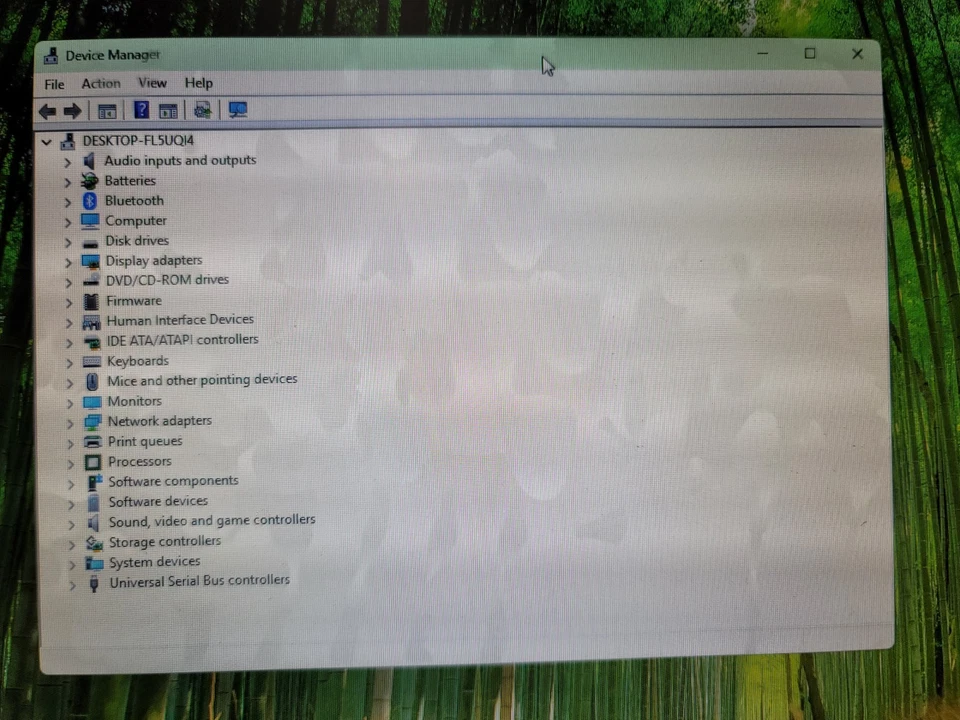960x720 pixels.
Task: Open the File menu
Action: coord(53,83)
